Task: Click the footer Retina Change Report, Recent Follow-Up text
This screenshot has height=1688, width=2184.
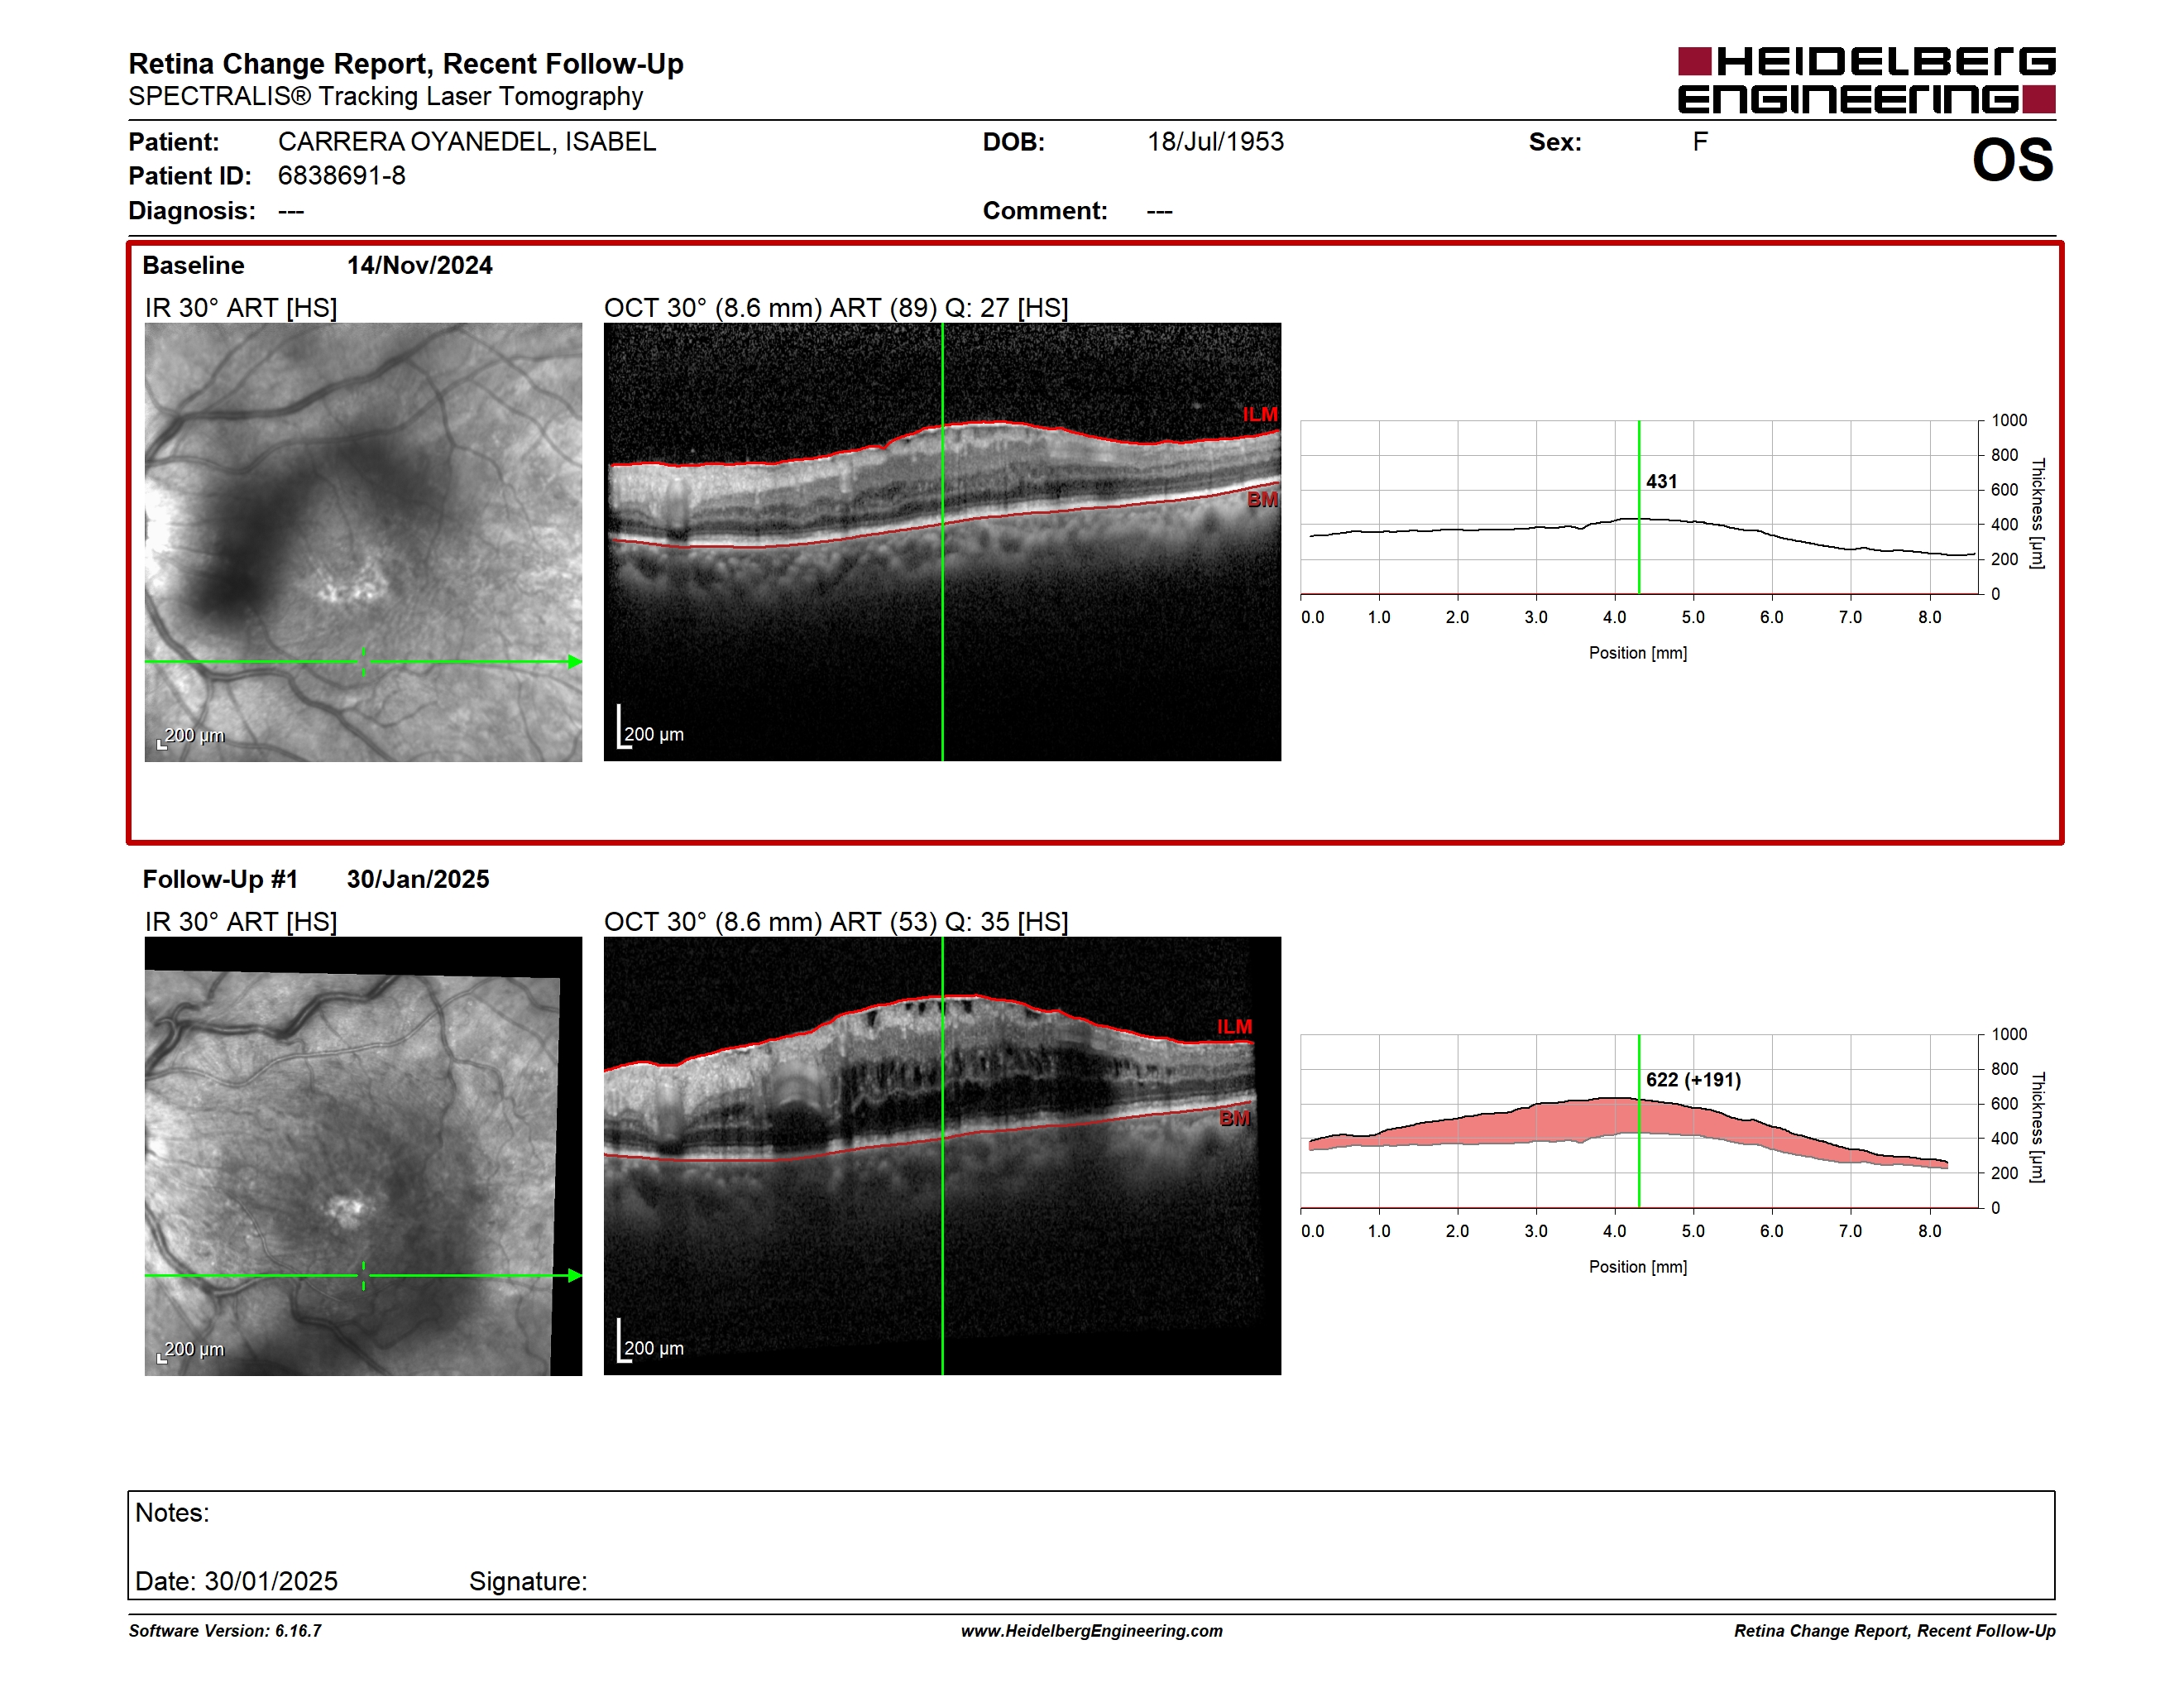Action: [x=1895, y=1631]
